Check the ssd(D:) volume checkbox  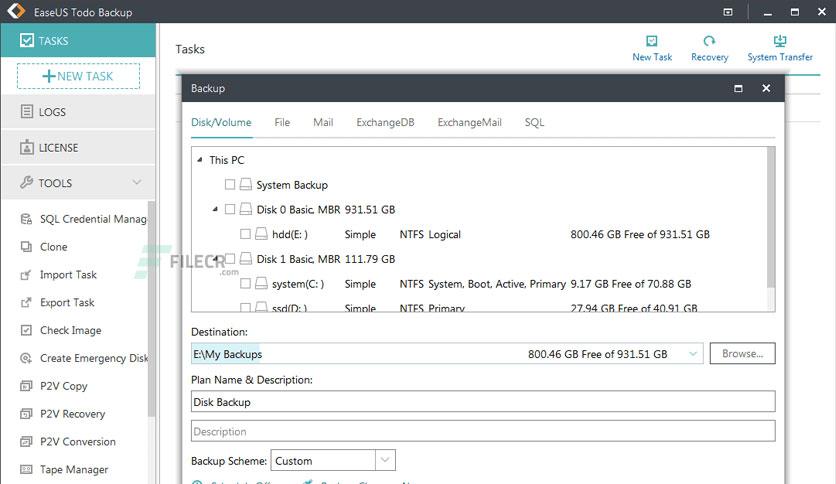point(245,307)
